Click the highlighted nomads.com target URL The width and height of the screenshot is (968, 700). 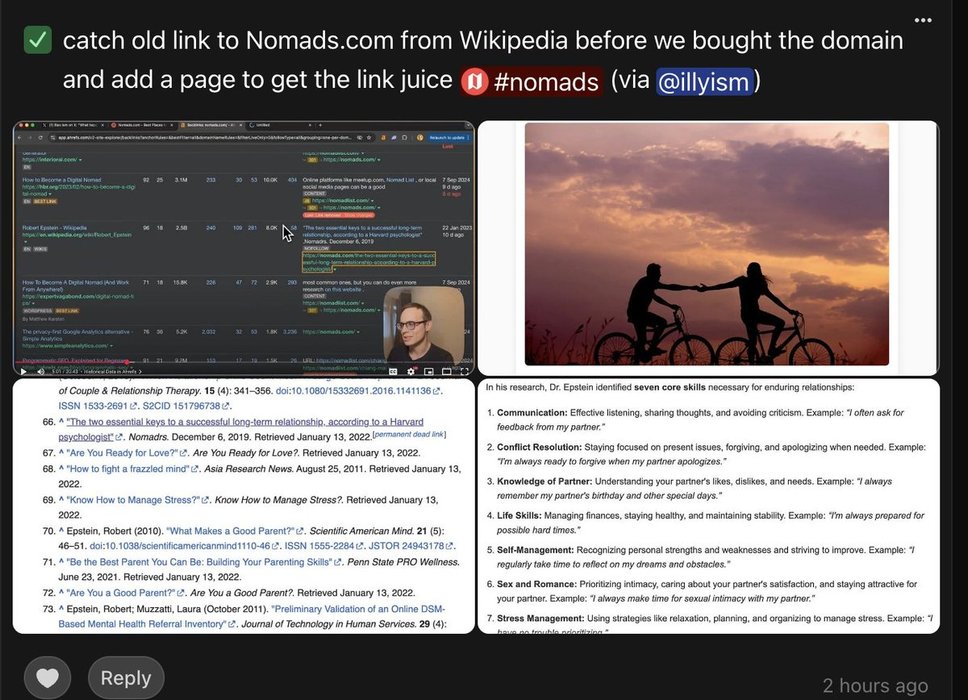(x=369, y=262)
